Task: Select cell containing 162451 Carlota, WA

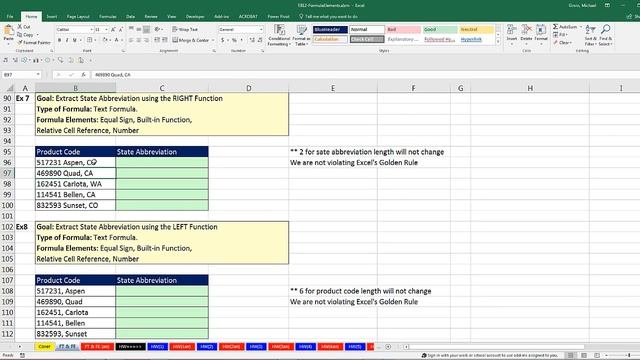Action: [76, 184]
